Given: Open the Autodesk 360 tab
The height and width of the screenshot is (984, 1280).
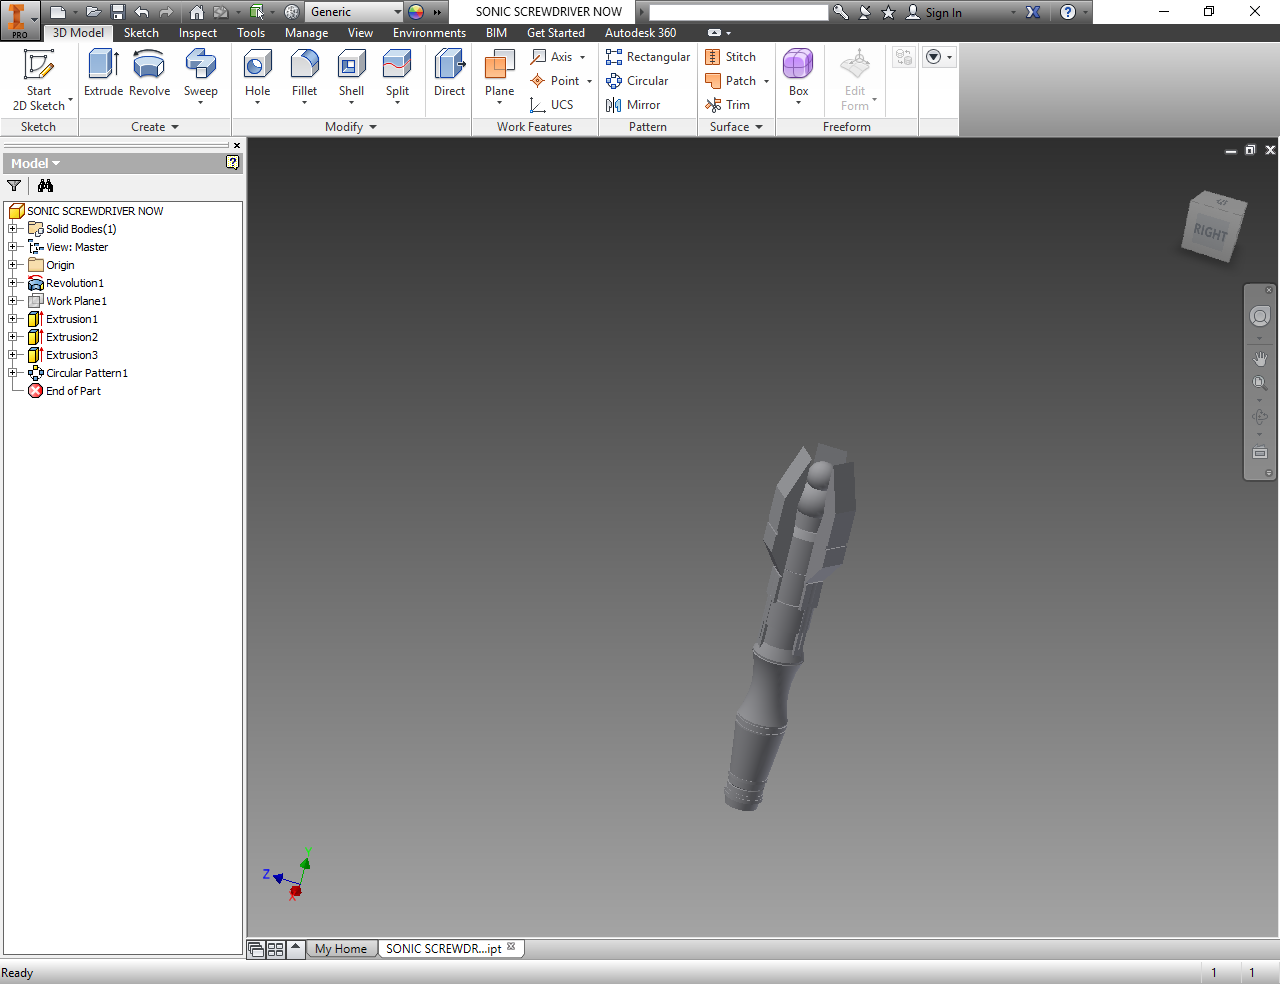Looking at the screenshot, I should click(640, 33).
